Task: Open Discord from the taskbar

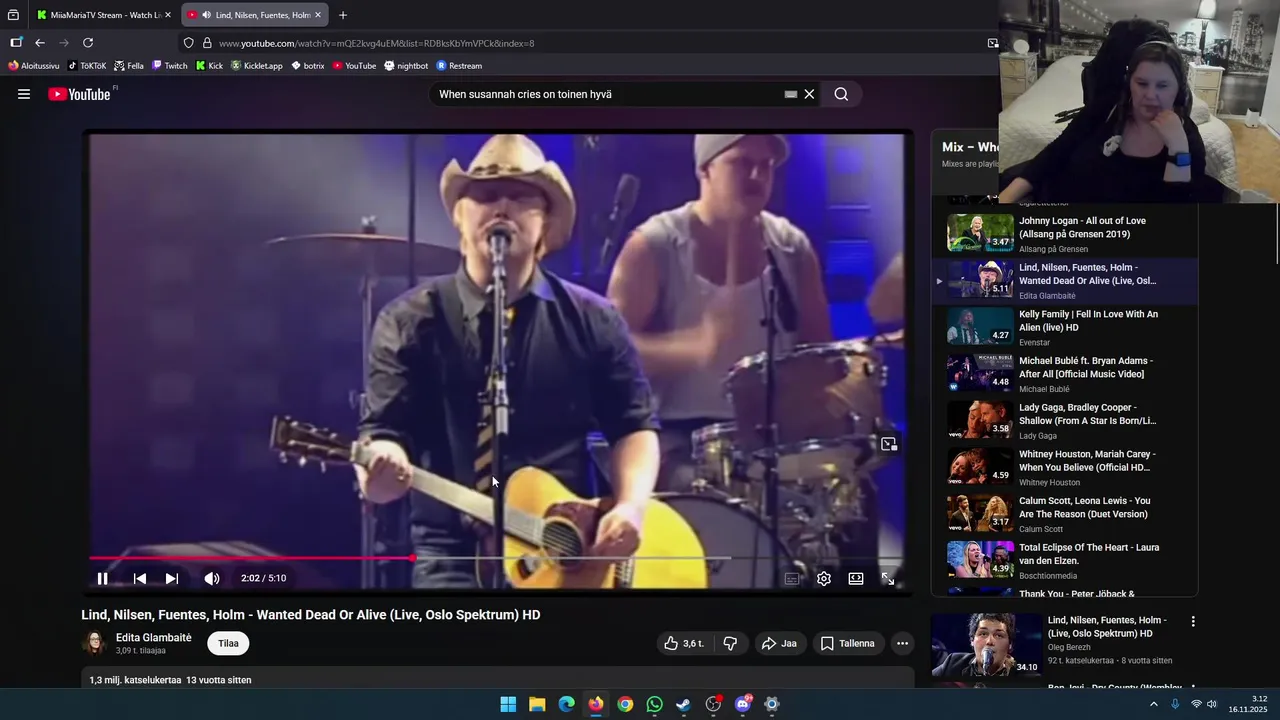Action: 743,704
